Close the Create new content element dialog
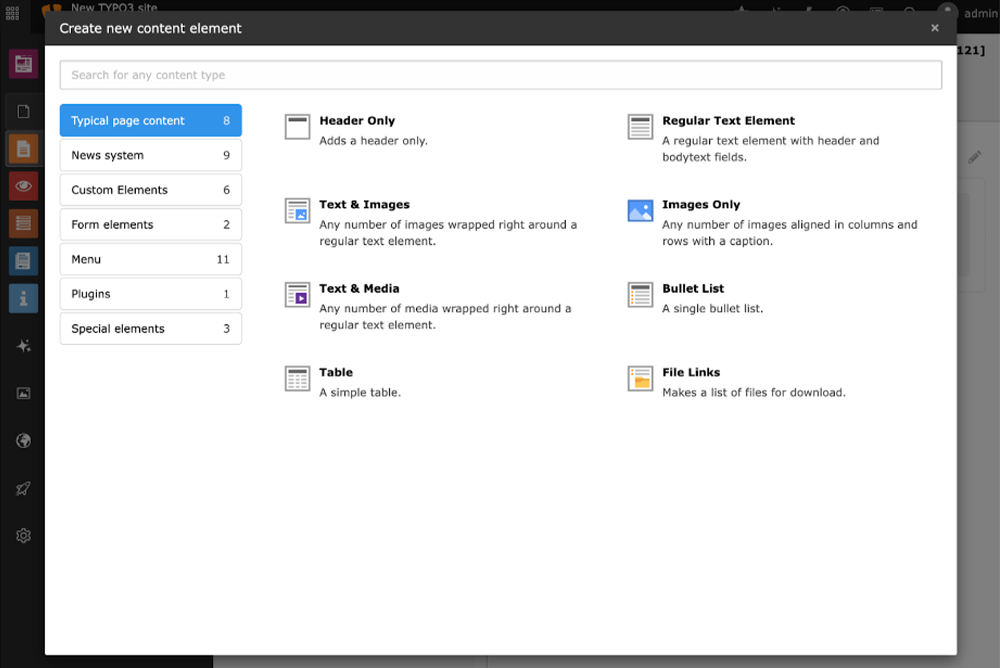The width and height of the screenshot is (1000, 668). pyautogui.click(x=935, y=28)
